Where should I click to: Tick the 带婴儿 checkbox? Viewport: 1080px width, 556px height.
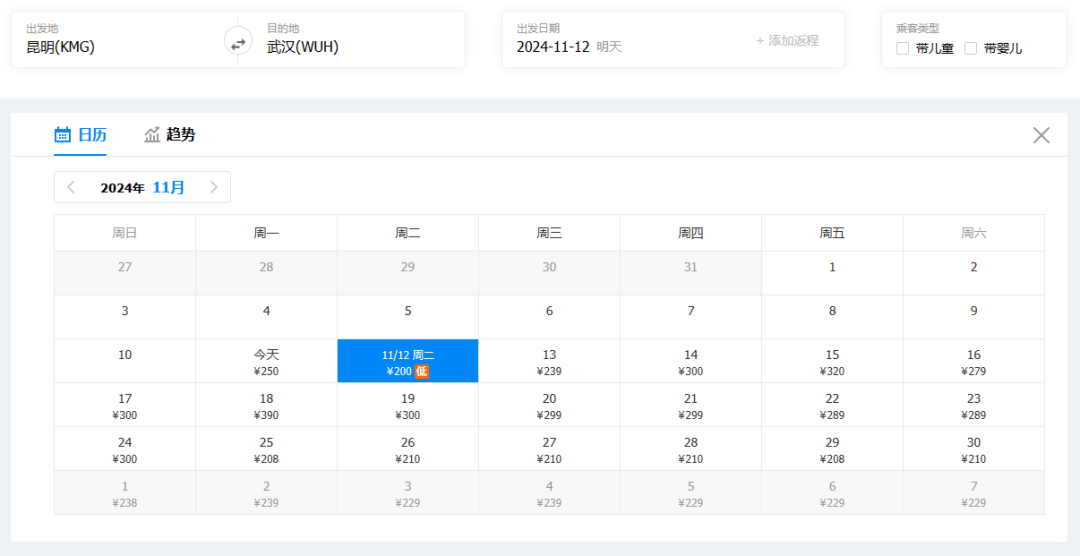[970, 48]
